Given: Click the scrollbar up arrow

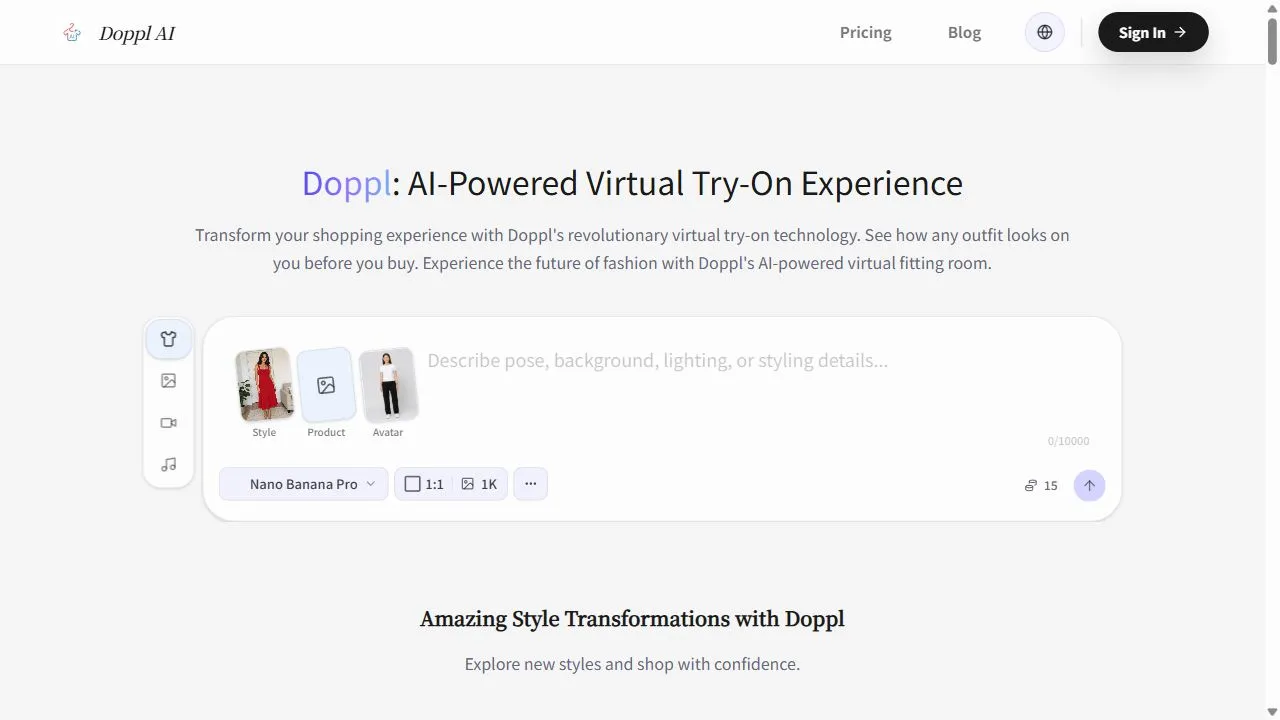Looking at the screenshot, I should pos(1272,8).
